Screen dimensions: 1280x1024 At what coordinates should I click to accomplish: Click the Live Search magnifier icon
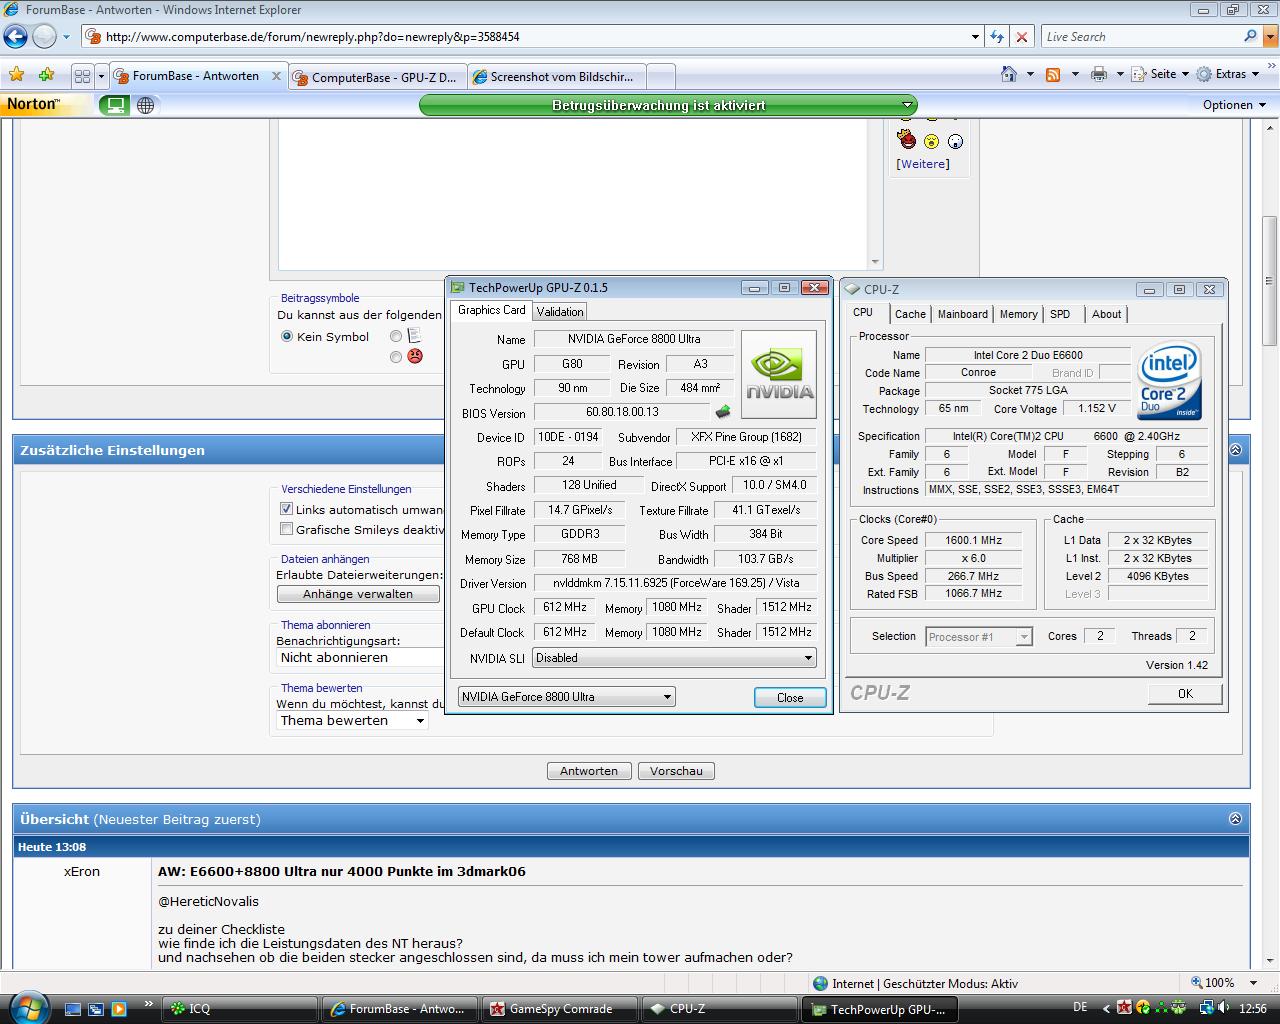(x=1250, y=36)
